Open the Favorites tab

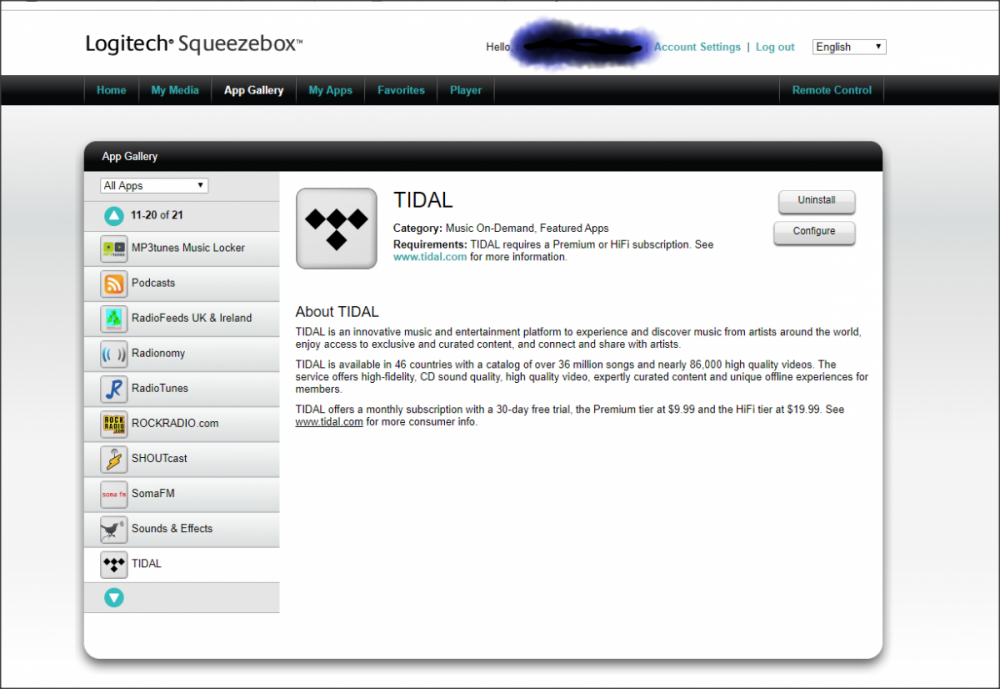click(x=401, y=90)
